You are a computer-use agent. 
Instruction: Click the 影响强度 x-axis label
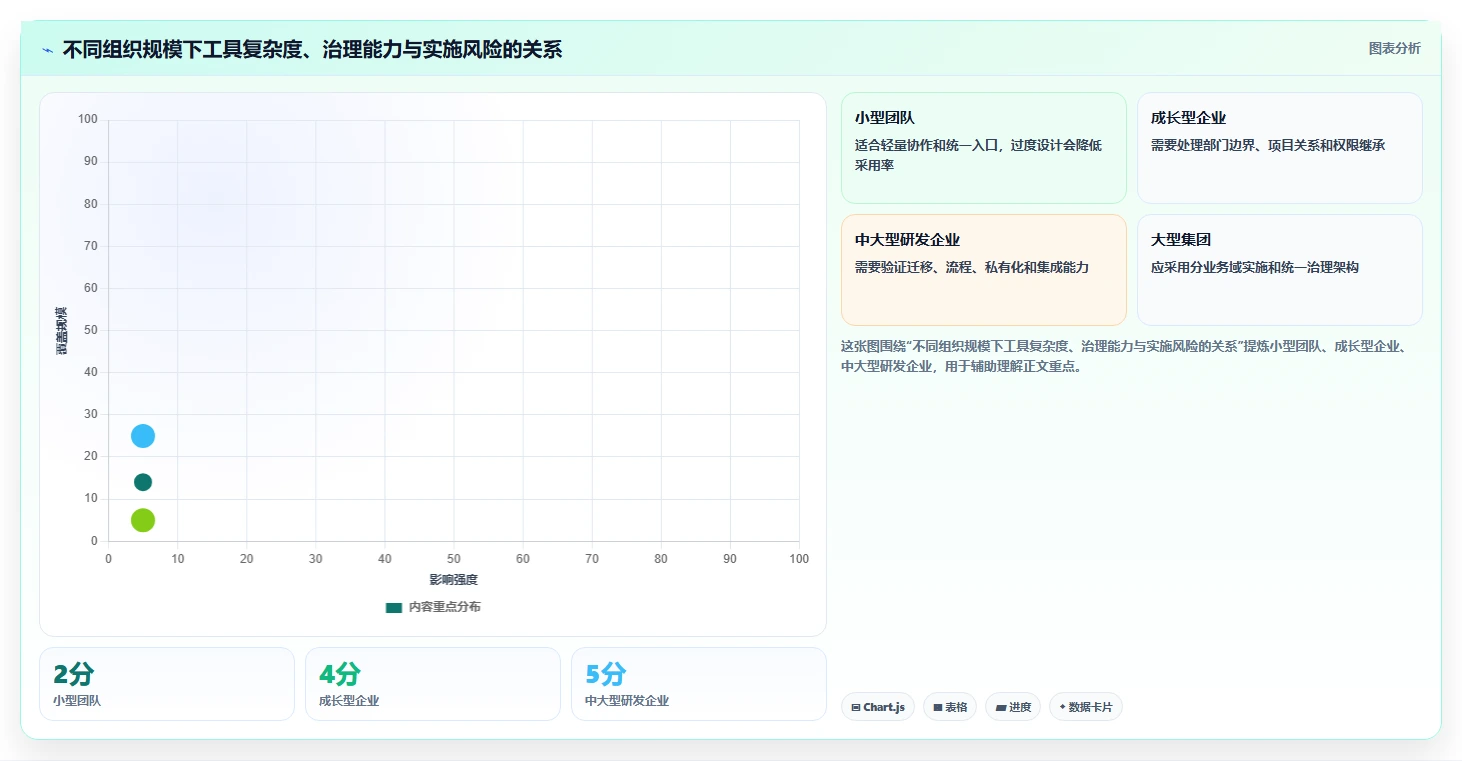[x=454, y=580]
